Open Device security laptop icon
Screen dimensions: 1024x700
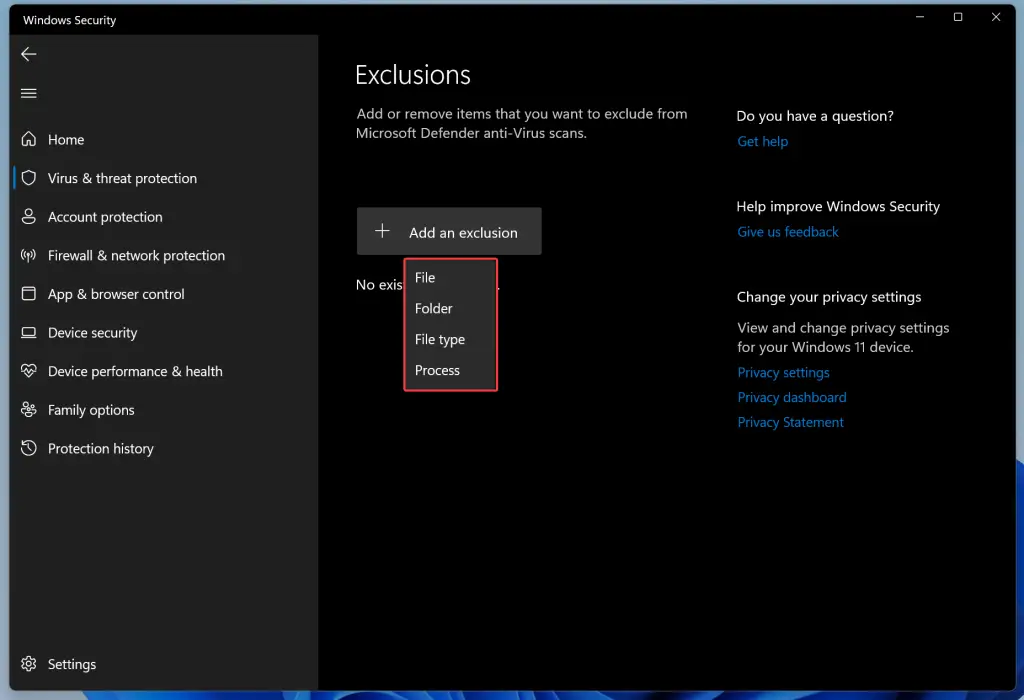pyautogui.click(x=28, y=333)
